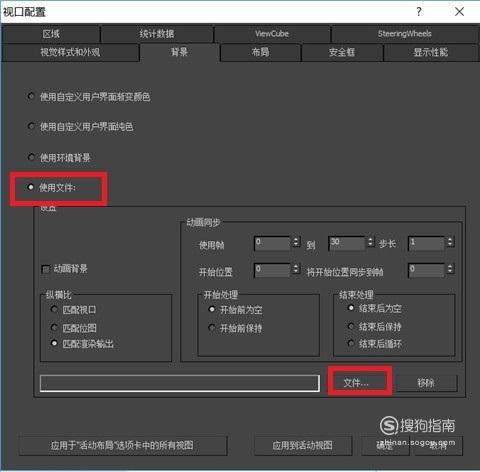This screenshot has height=472, width=480.
Task: Click the background file path field
Action: (180, 383)
